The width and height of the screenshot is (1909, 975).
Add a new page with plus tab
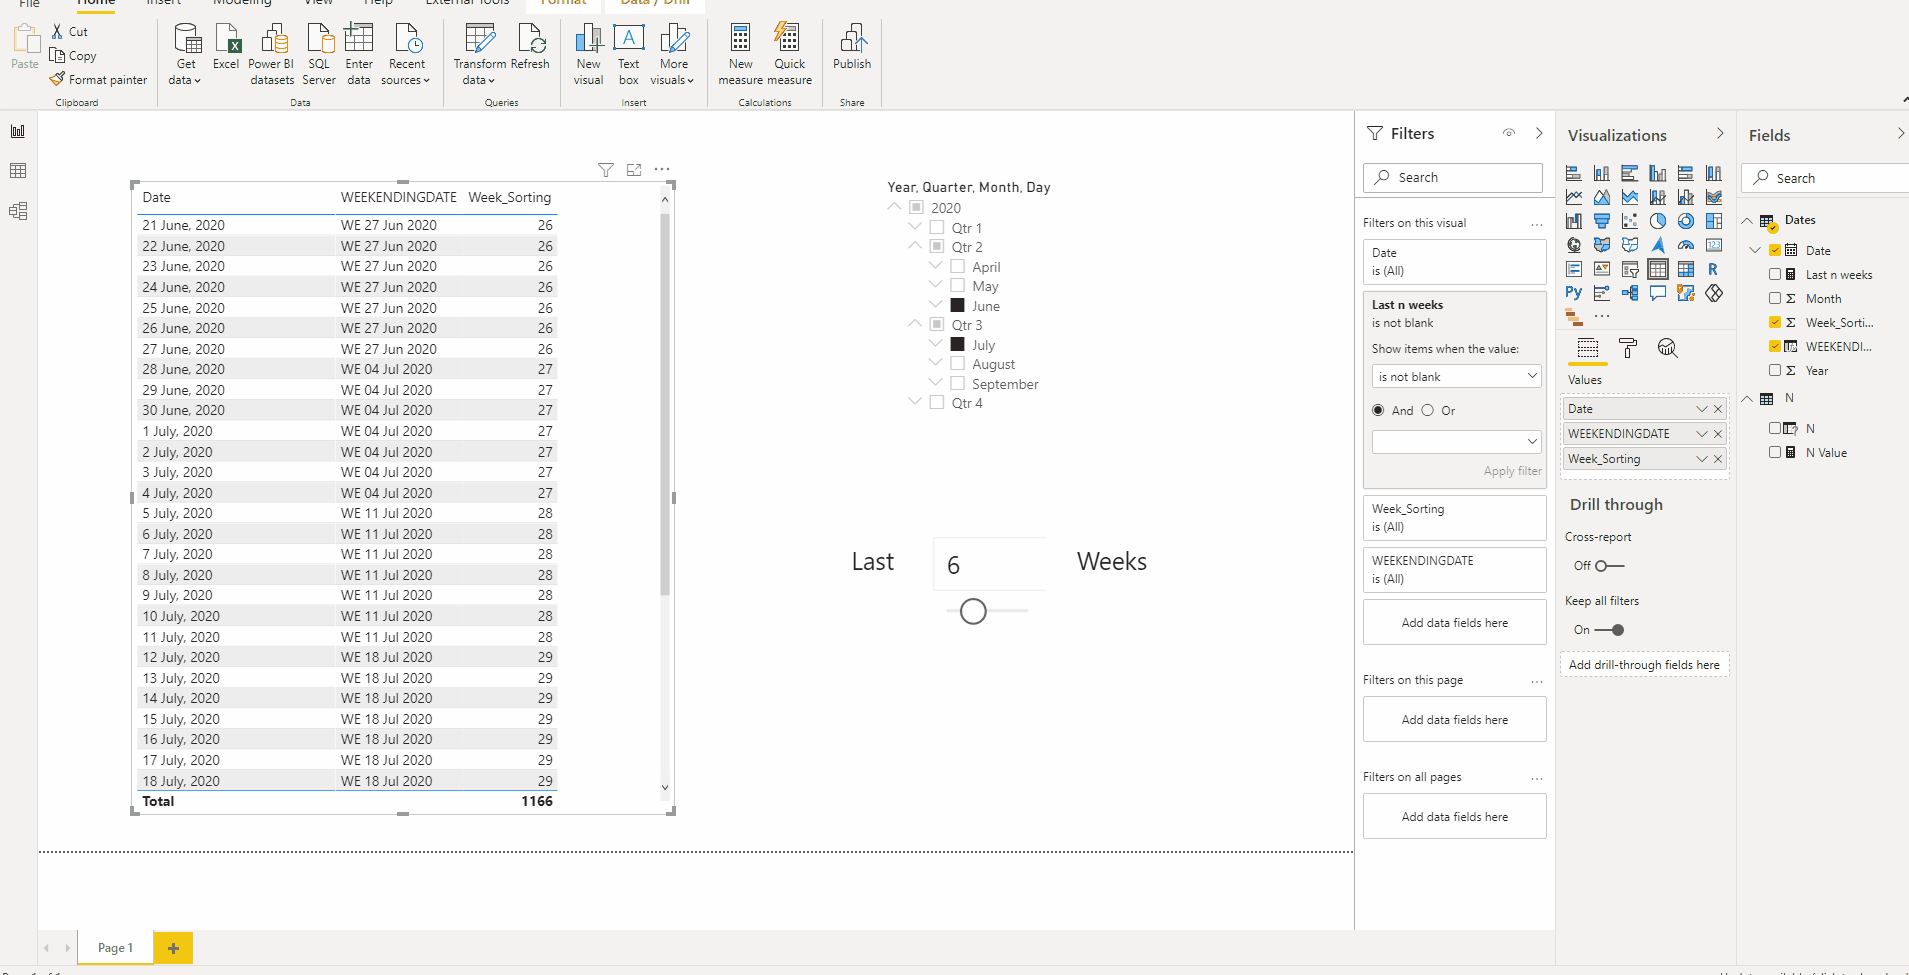coord(173,948)
